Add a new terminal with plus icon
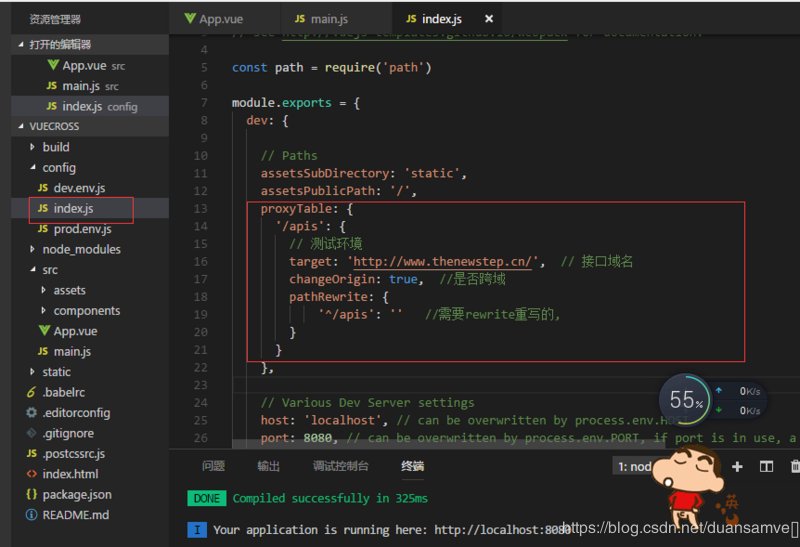800x547 pixels. (x=737, y=466)
